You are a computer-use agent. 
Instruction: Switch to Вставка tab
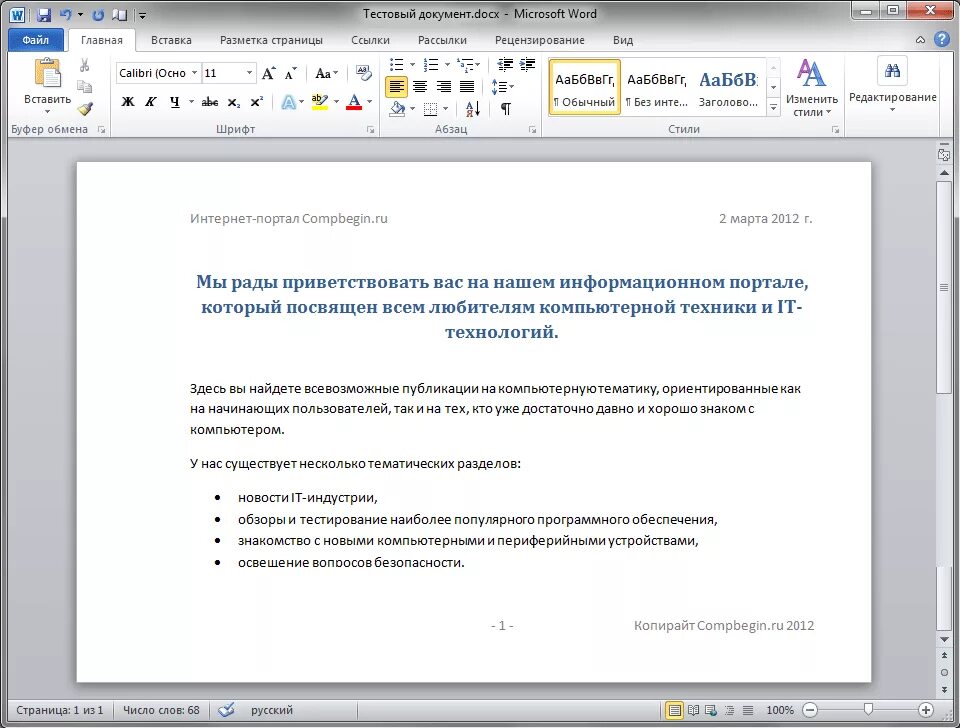pos(171,40)
